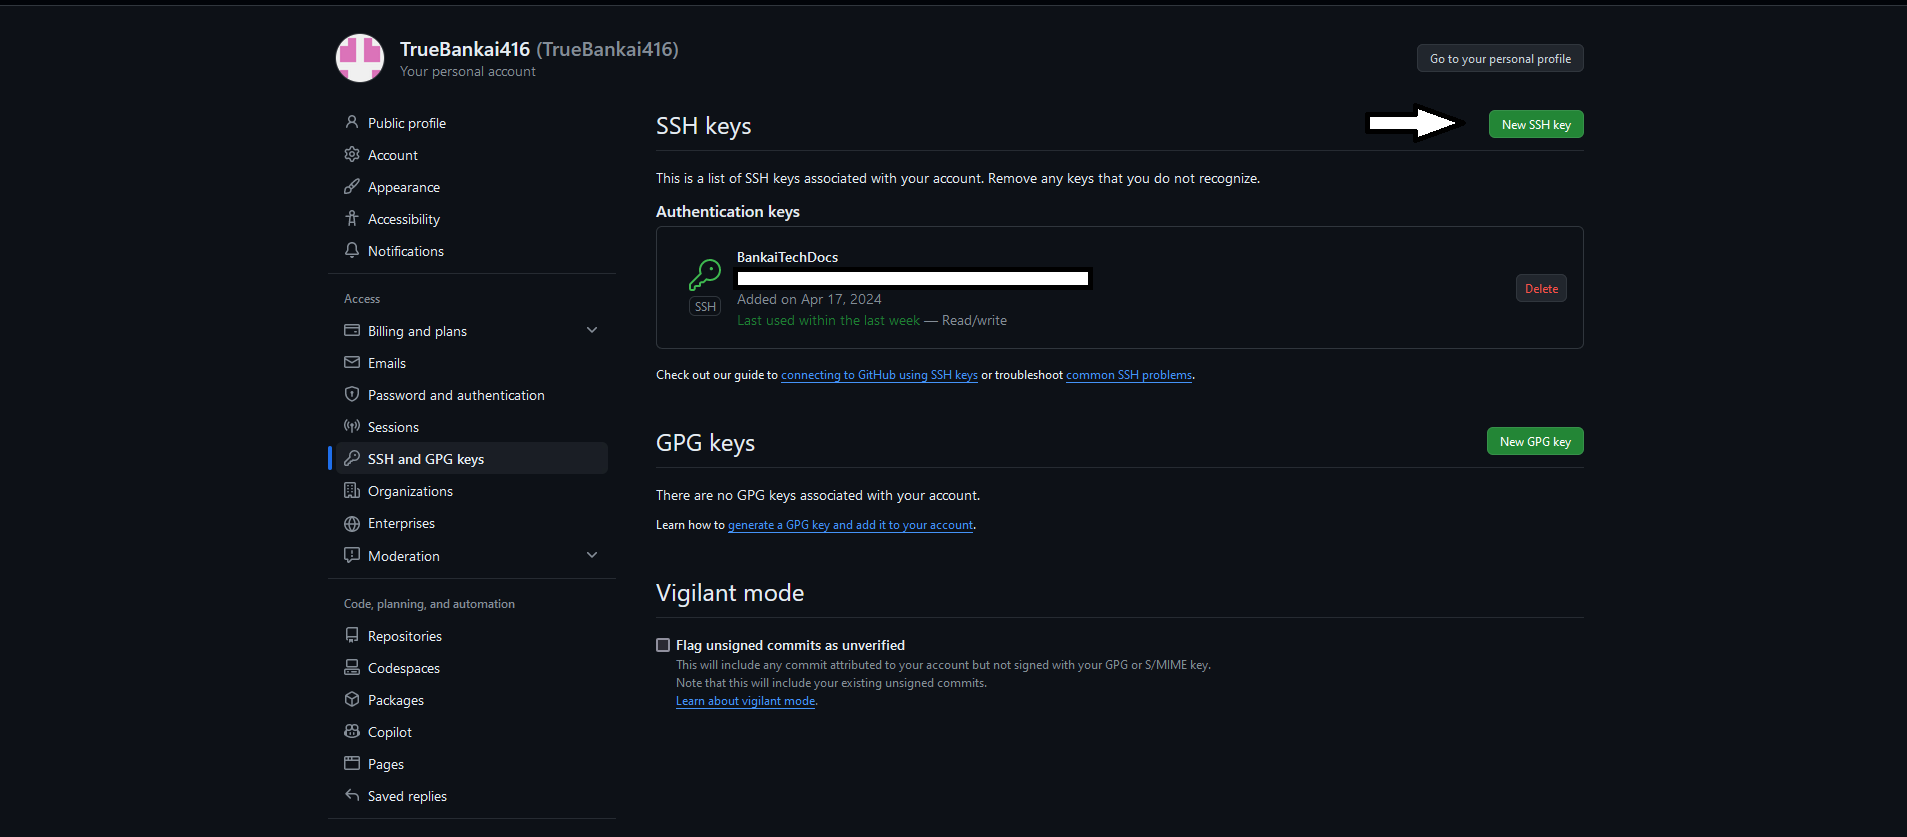Image resolution: width=1907 pixels, height=837 pixels.
Task: Expand the Moderation chevron
Action: pos(592,555)
